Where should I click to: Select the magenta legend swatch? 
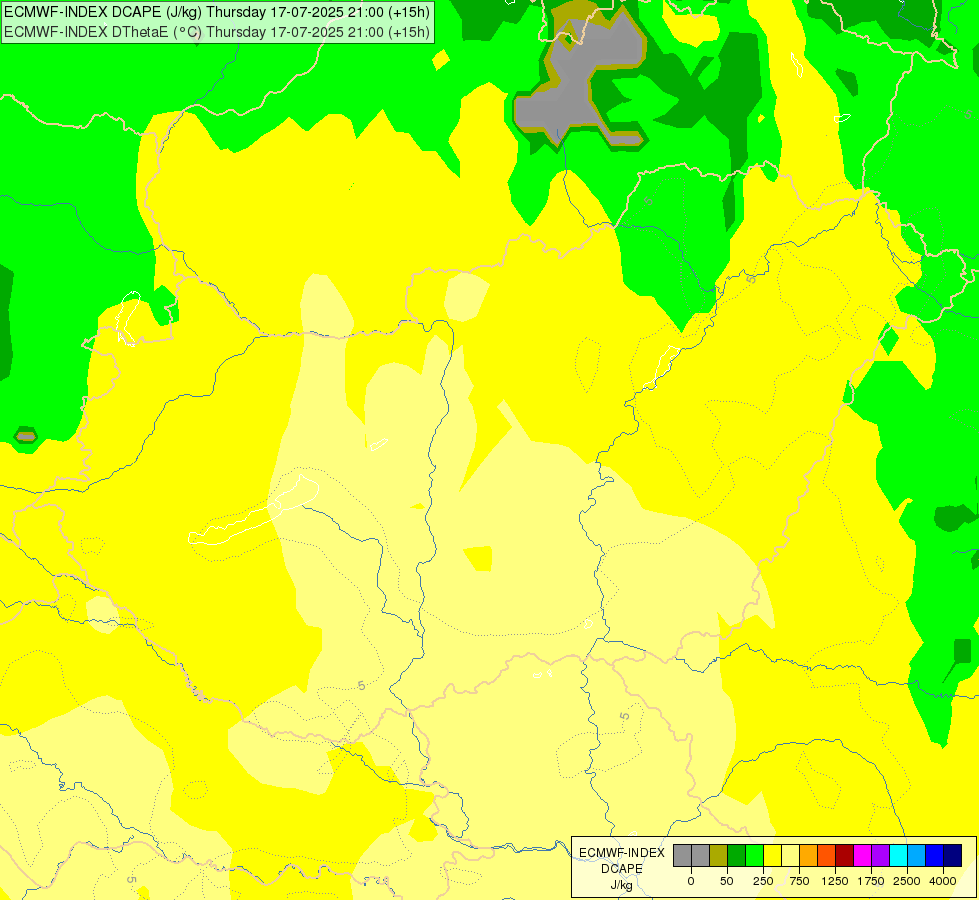(862, 855)
